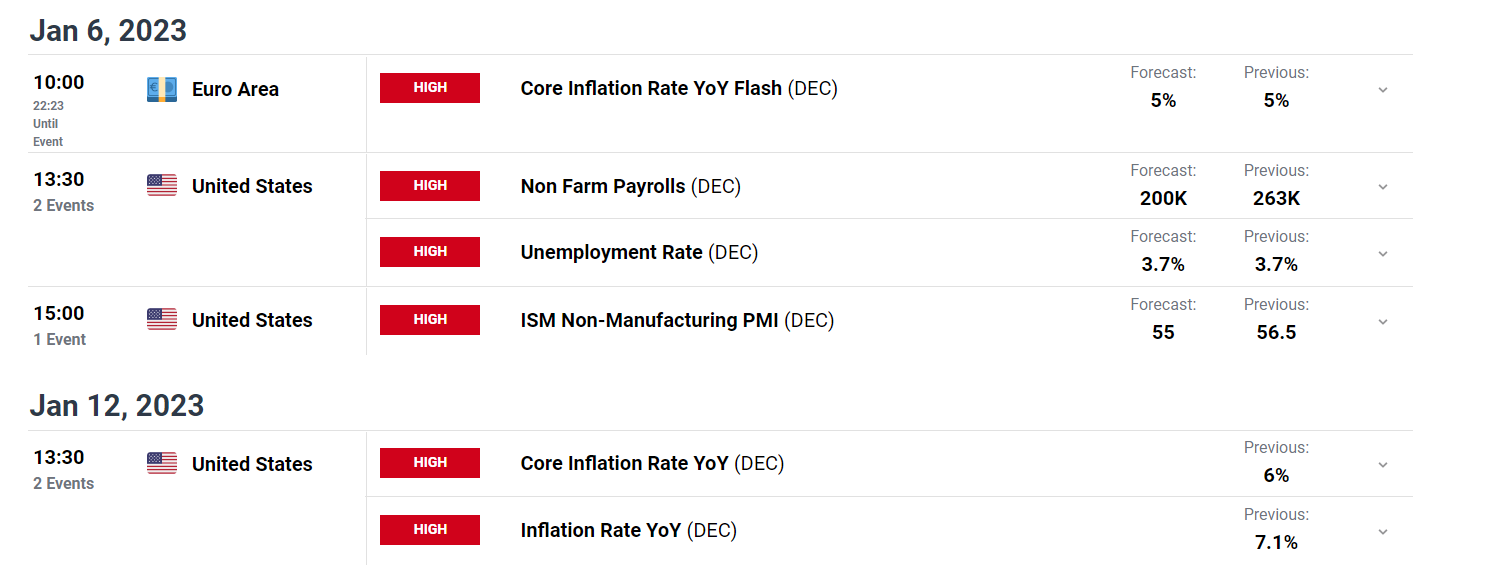This screenshot has height=567, width=1493.
Task: Click HIGH badge beside Inflation Rate YoY
Action: [430, 530]
